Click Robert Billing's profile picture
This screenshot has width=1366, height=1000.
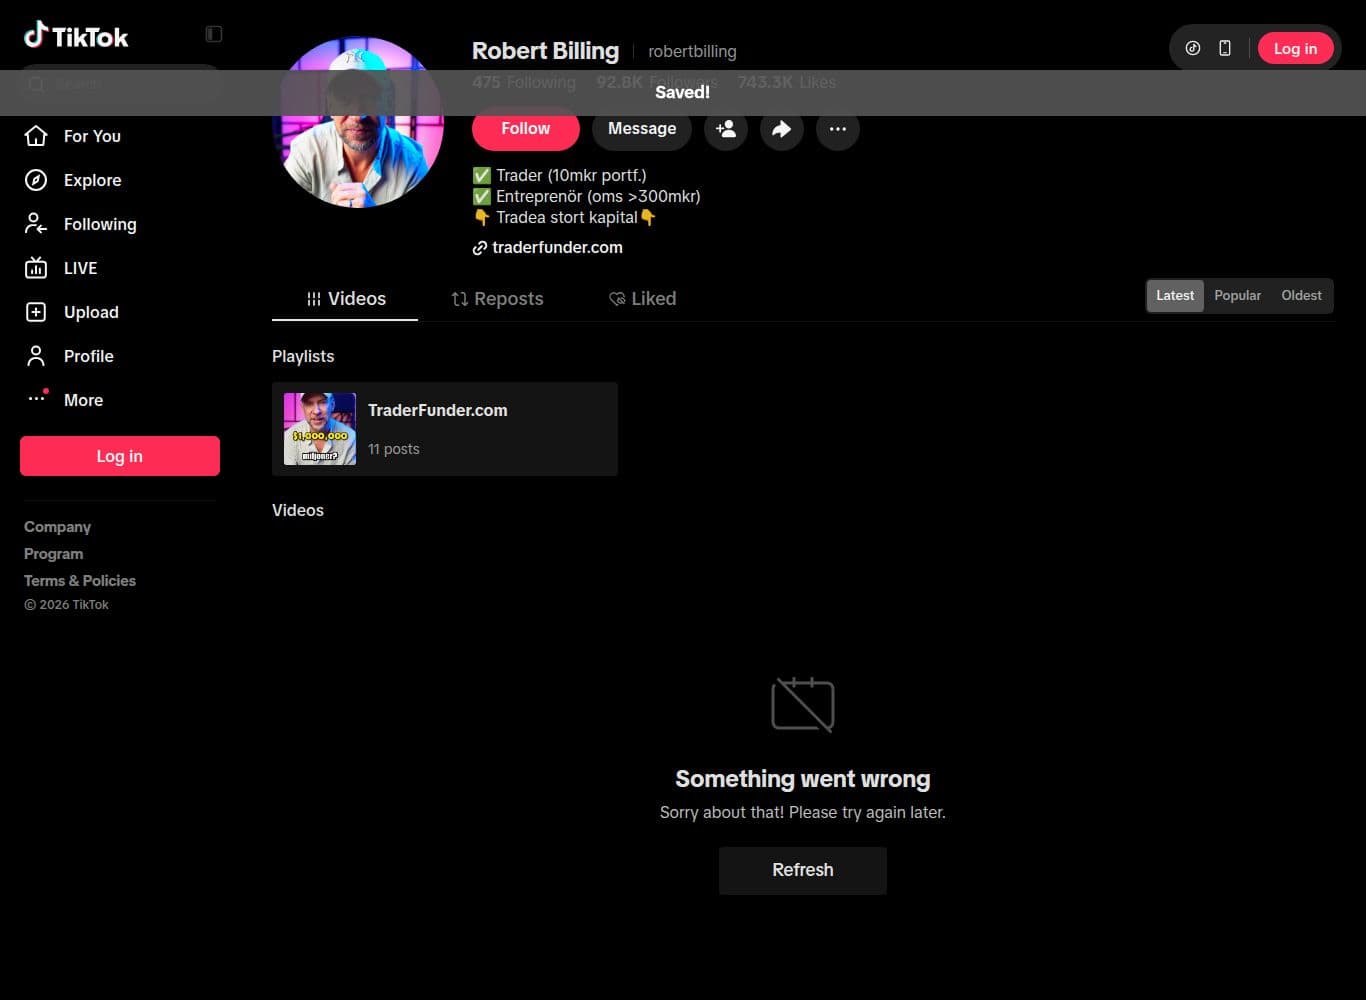(x=358, y=122)
